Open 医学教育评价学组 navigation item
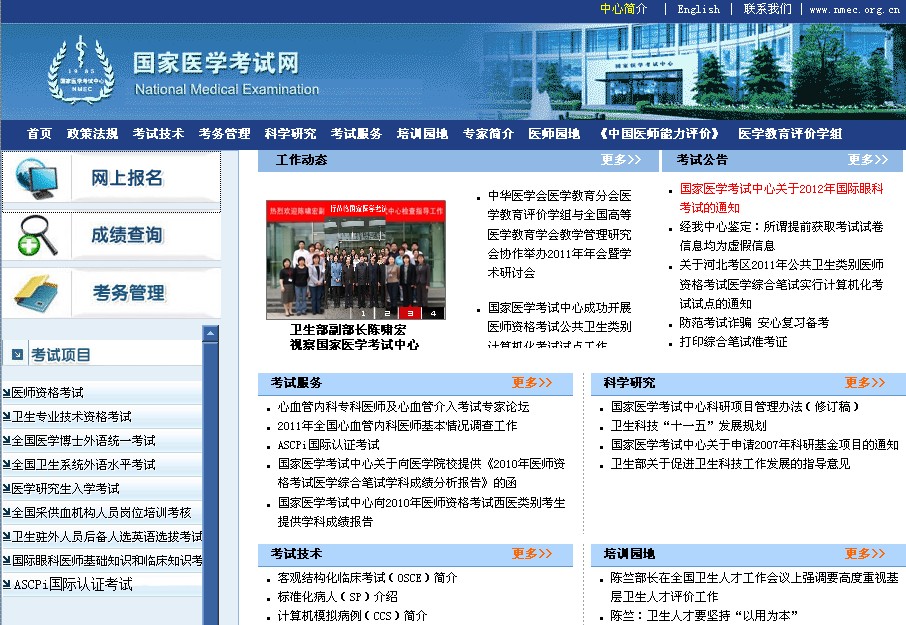Image resolution: width=906 pixels, height=625 pixels. pos(790,134)
